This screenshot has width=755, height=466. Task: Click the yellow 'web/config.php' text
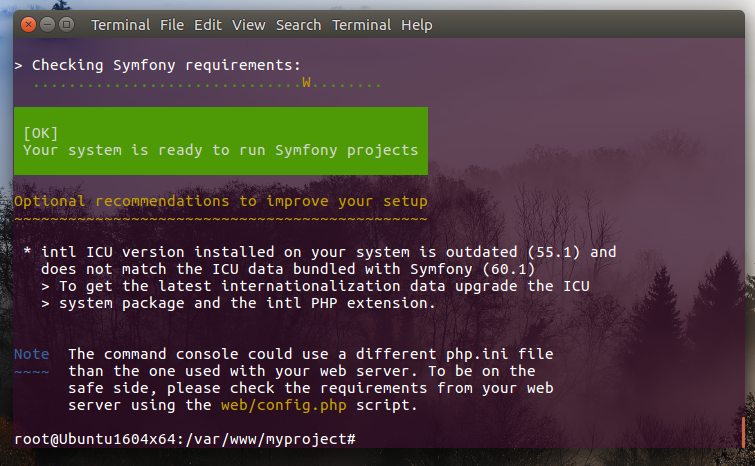pyautogui.click(x=284, y=405)
